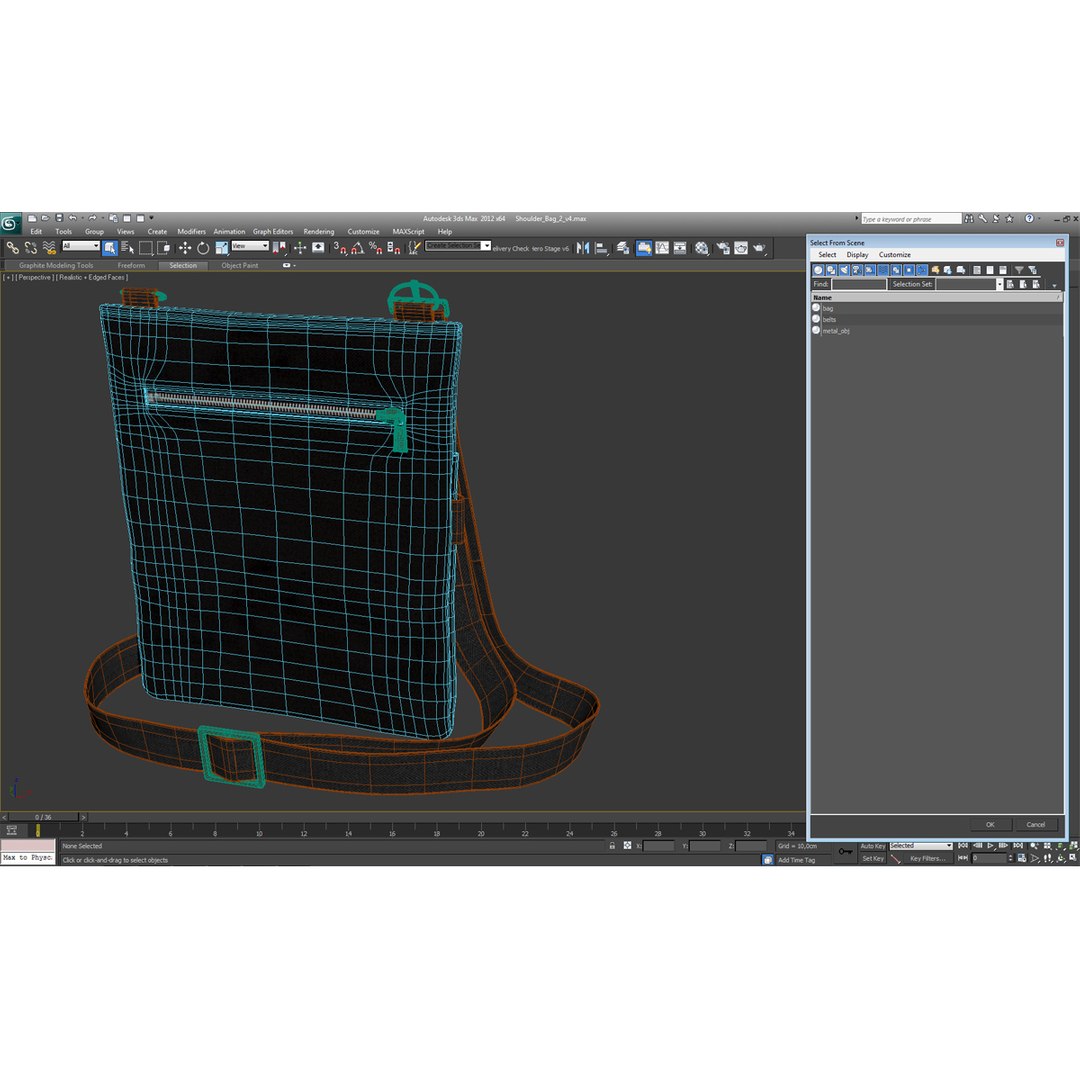Switch to the Object Paint ribbon tab

tap(240, 265)
